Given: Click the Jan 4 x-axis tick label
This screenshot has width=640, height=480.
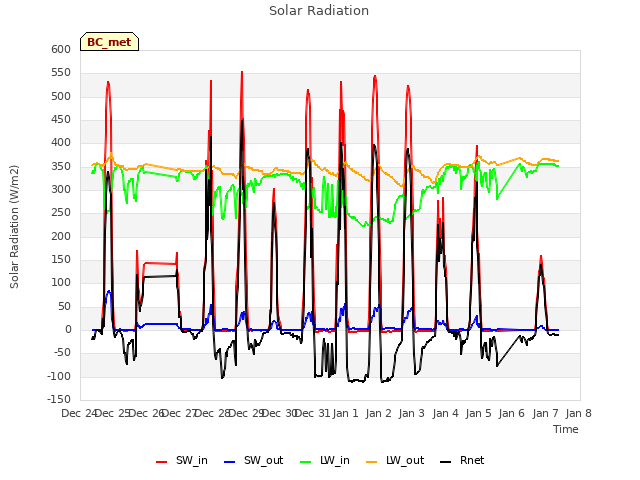Looking at the screenshot, I should 445,413.
